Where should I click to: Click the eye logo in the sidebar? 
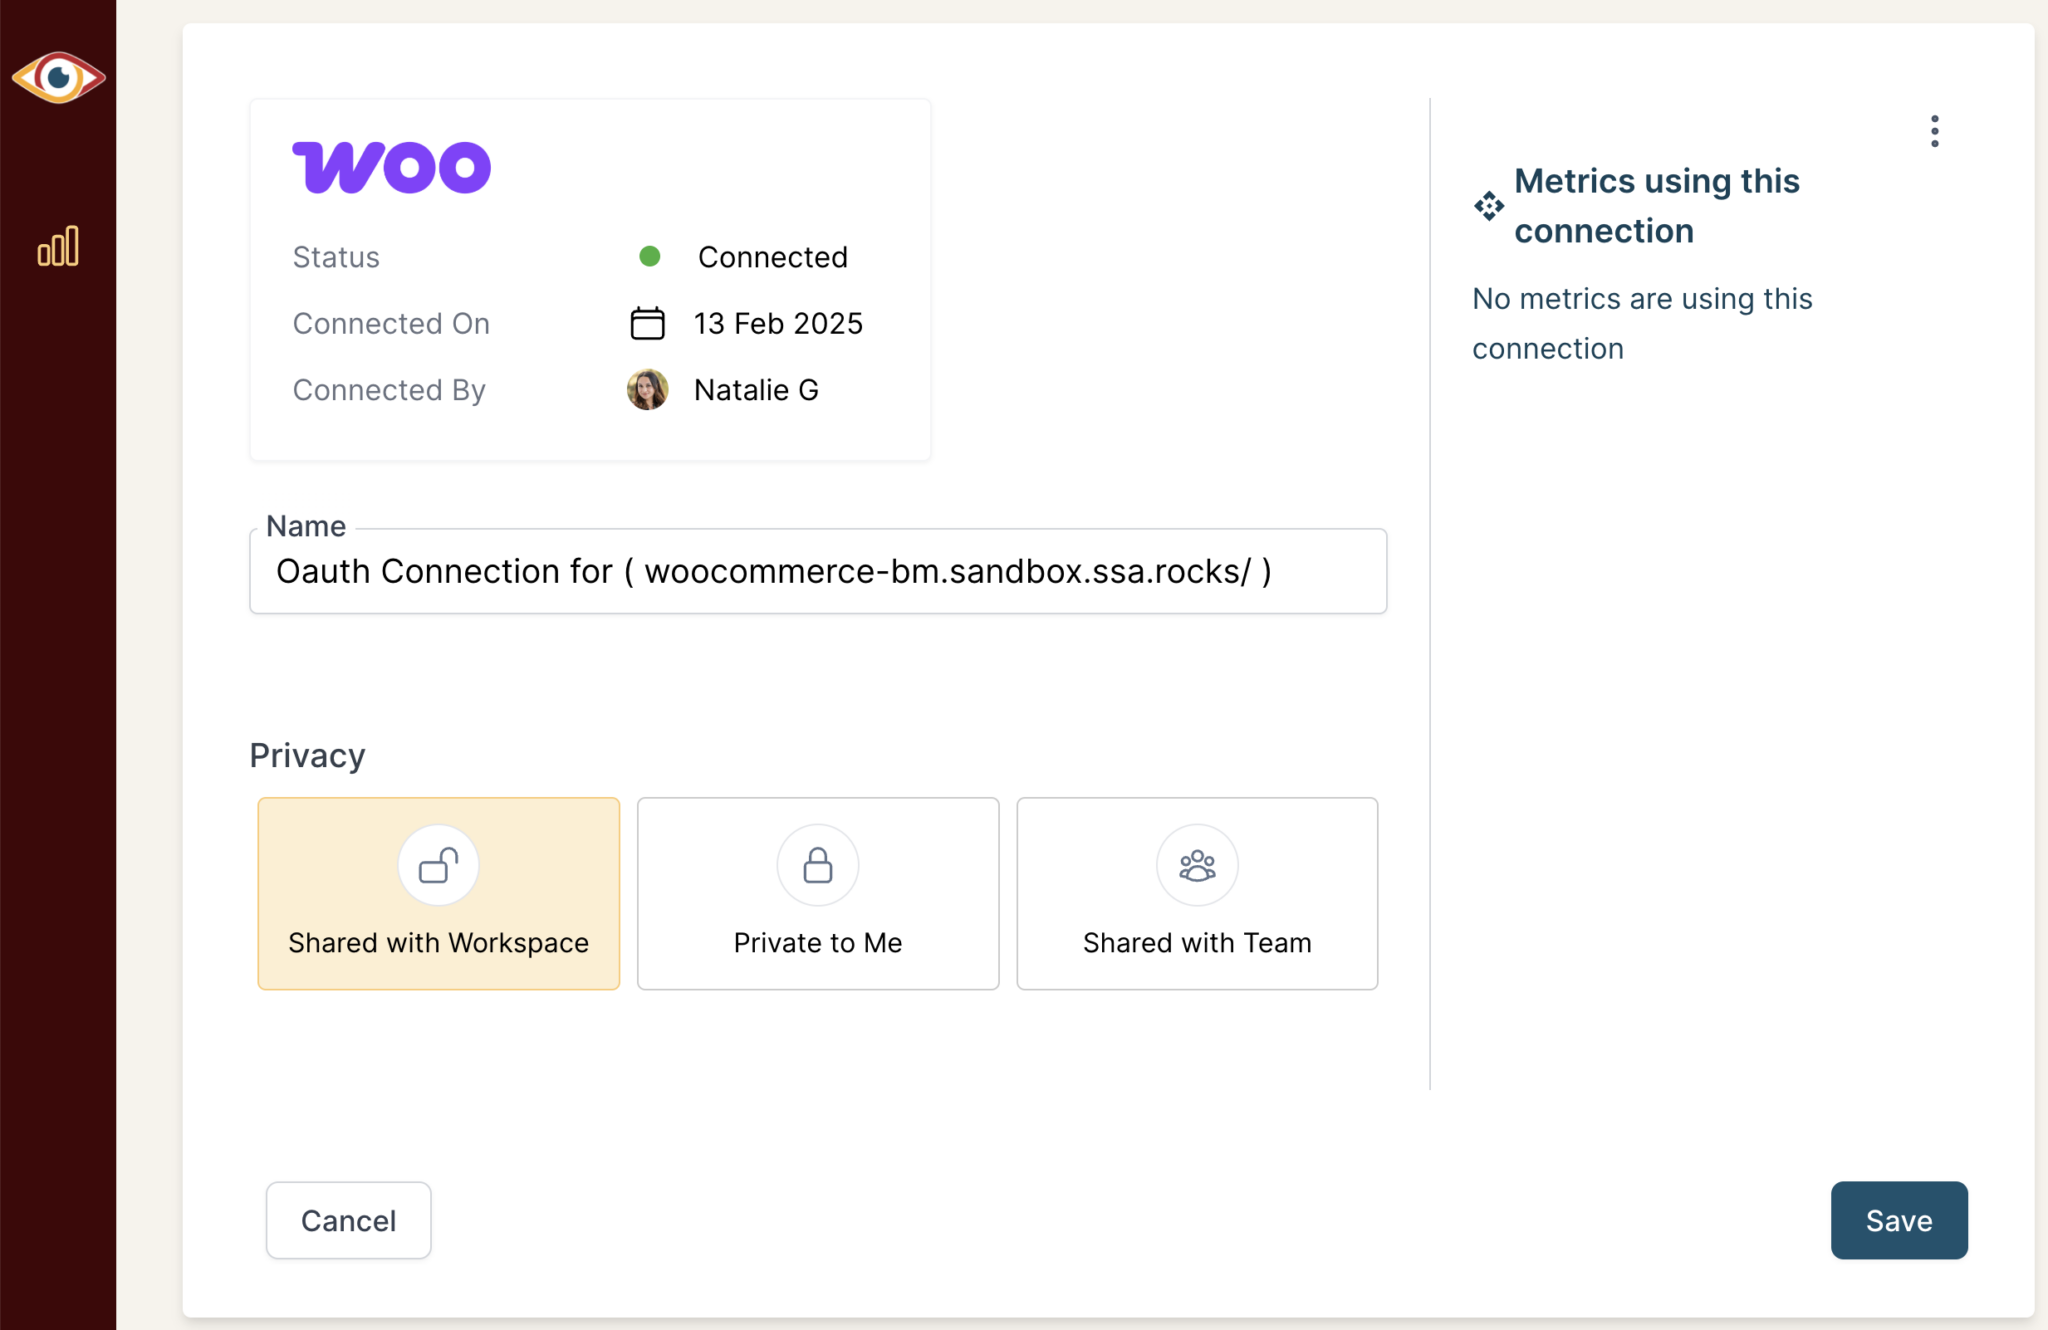pyautogui.click(x=59, y=75)
